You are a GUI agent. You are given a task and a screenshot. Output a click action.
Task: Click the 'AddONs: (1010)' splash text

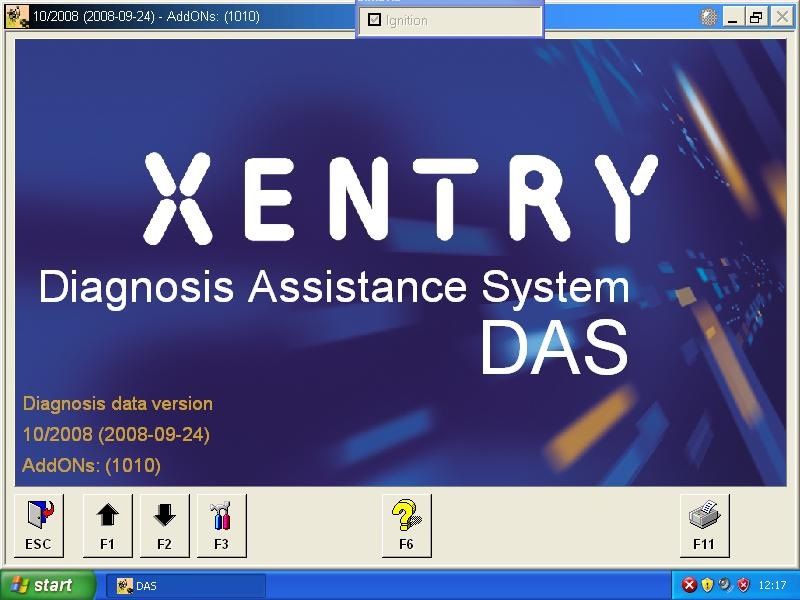click(91, 465)
